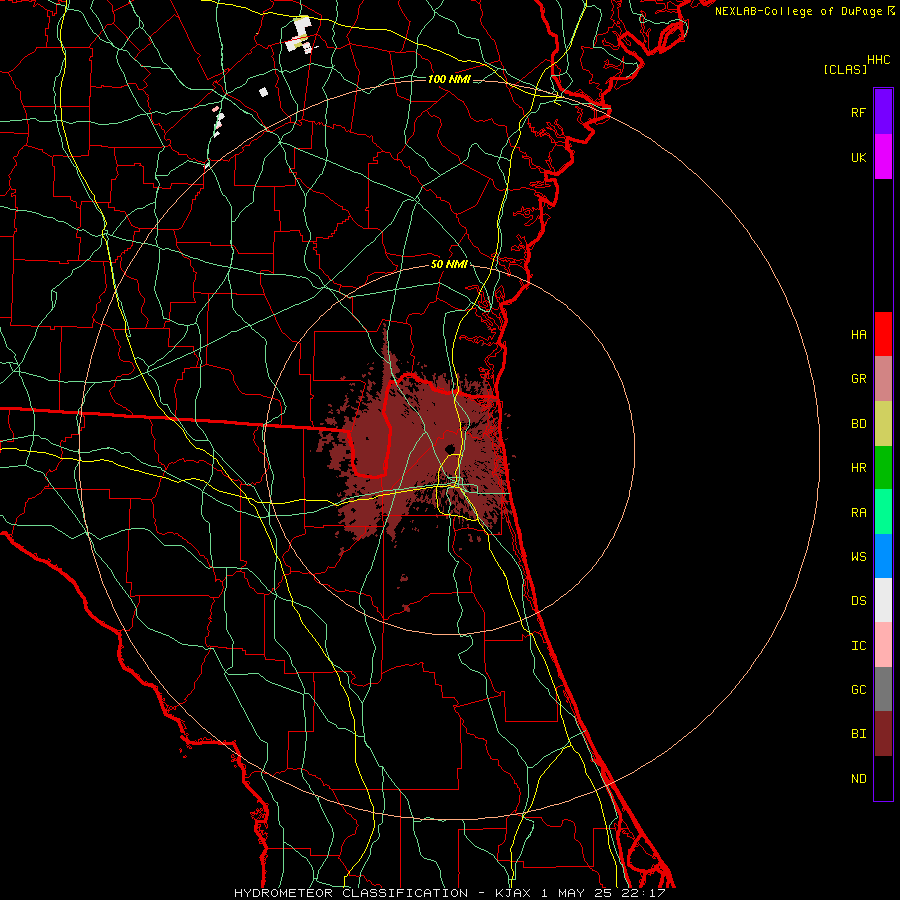900x900 pixels.
Task: Select the BD yellow legend swatch
Action: click(x=883, y=424)
